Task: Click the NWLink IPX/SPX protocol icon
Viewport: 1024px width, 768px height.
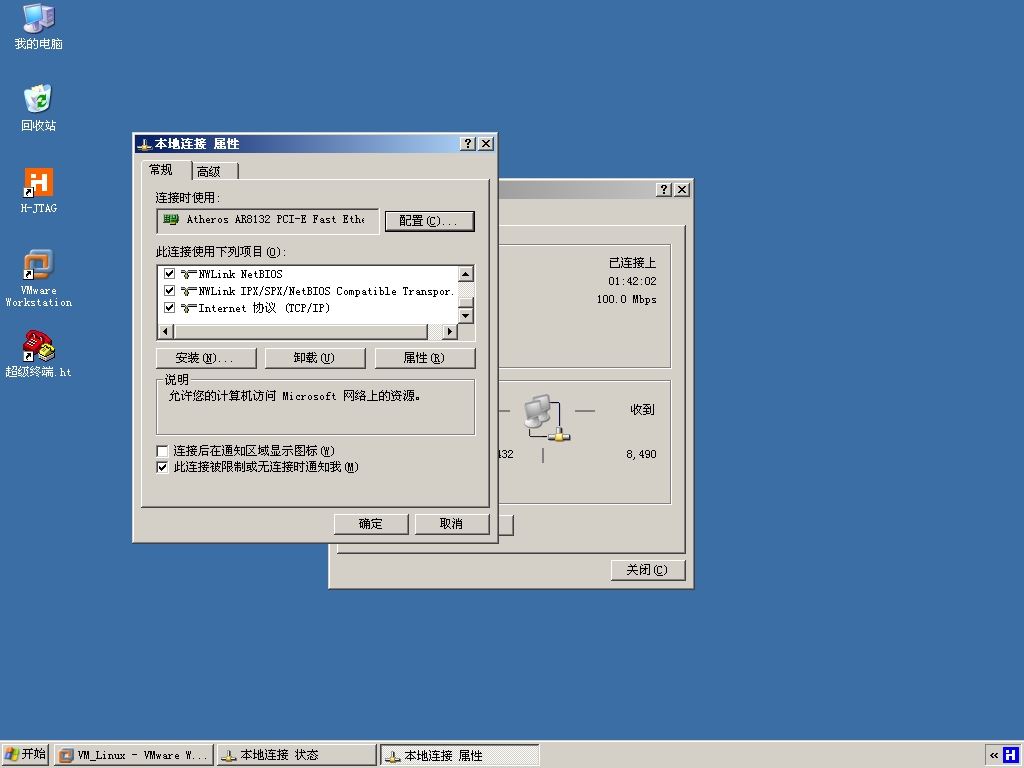Action: point(189,291)
